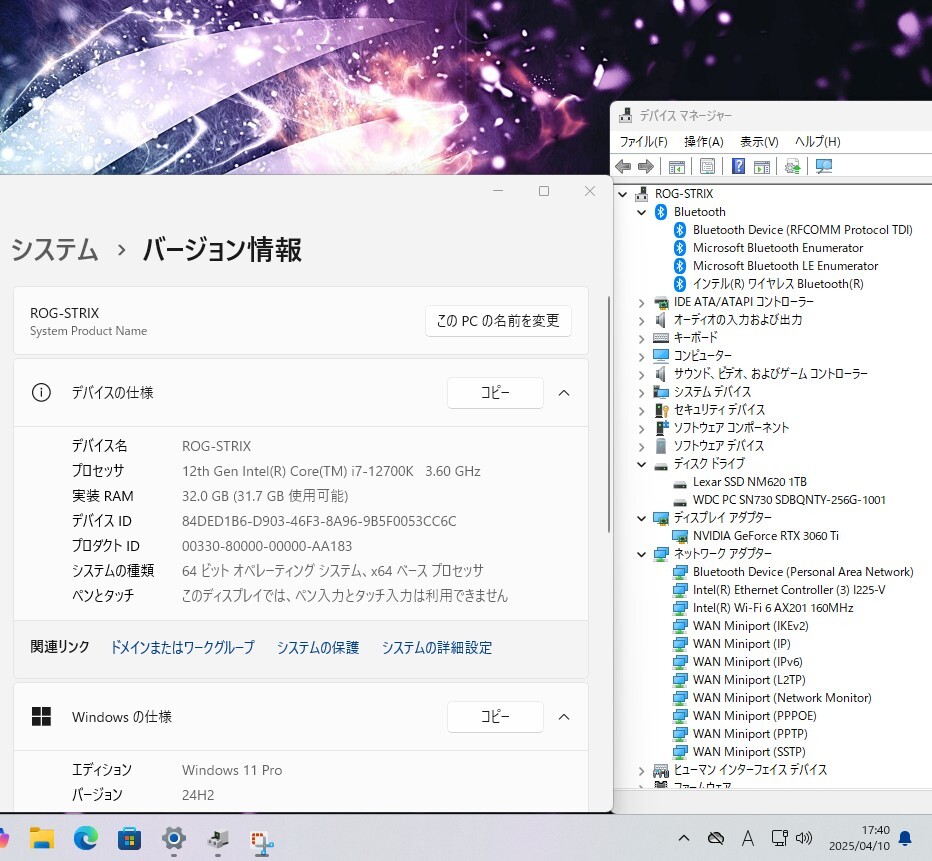Select Bluetooth Device (Personal Area Network)

[803, 572]
